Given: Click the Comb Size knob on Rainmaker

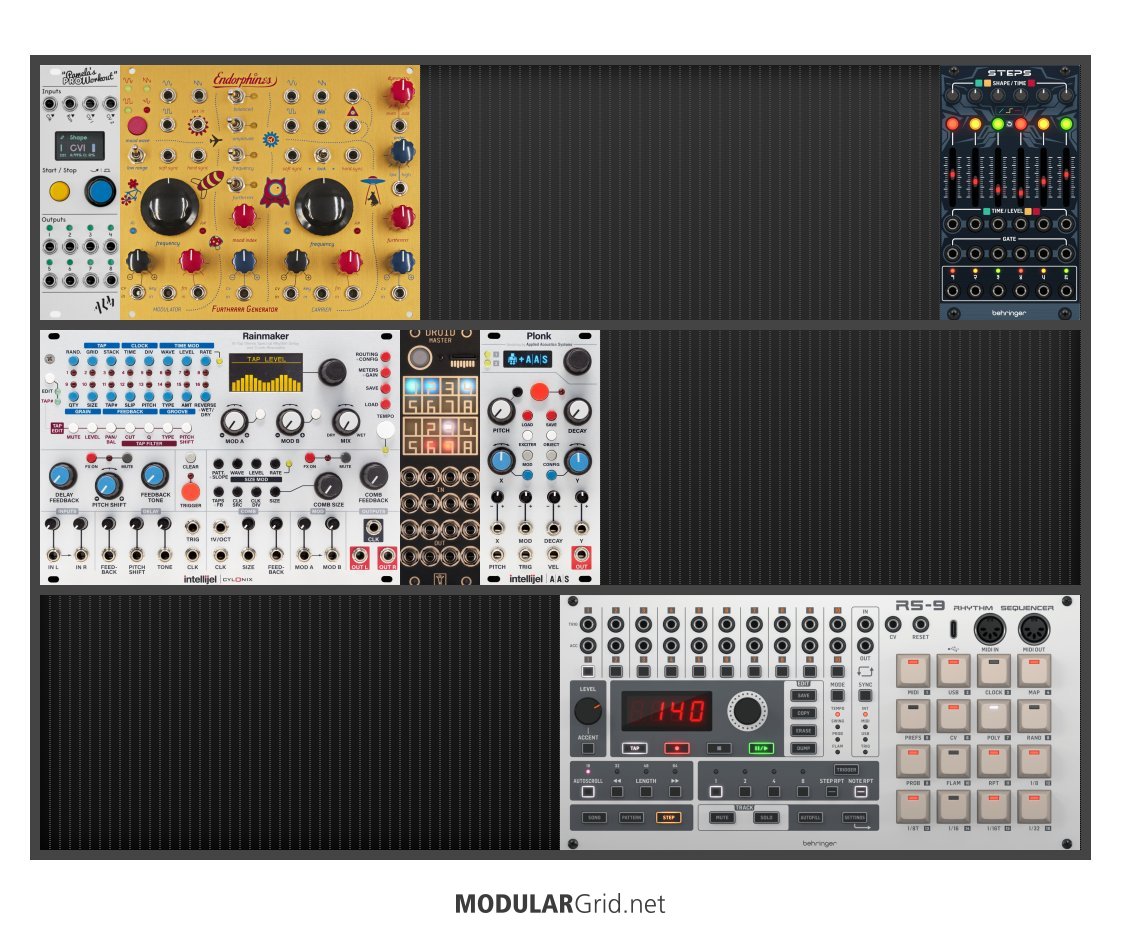Looking at the screenshot, I should (x=327, y=486).
